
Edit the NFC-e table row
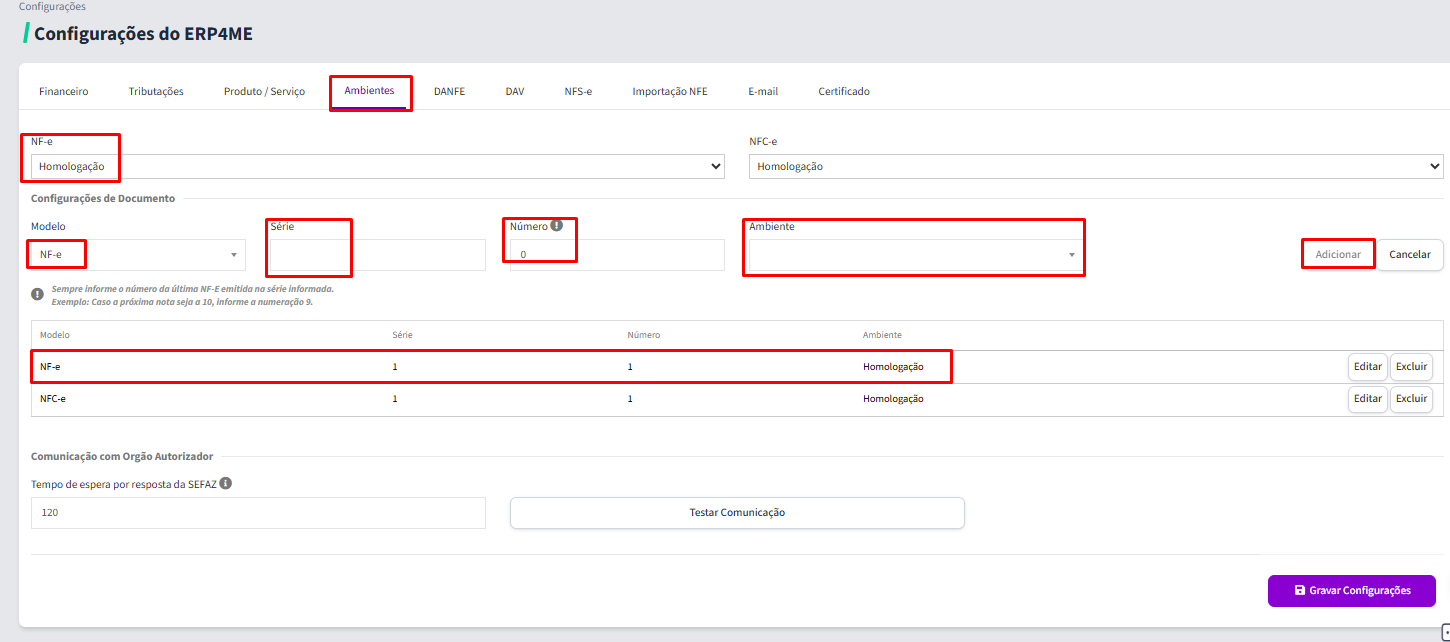coord(1367,399)
